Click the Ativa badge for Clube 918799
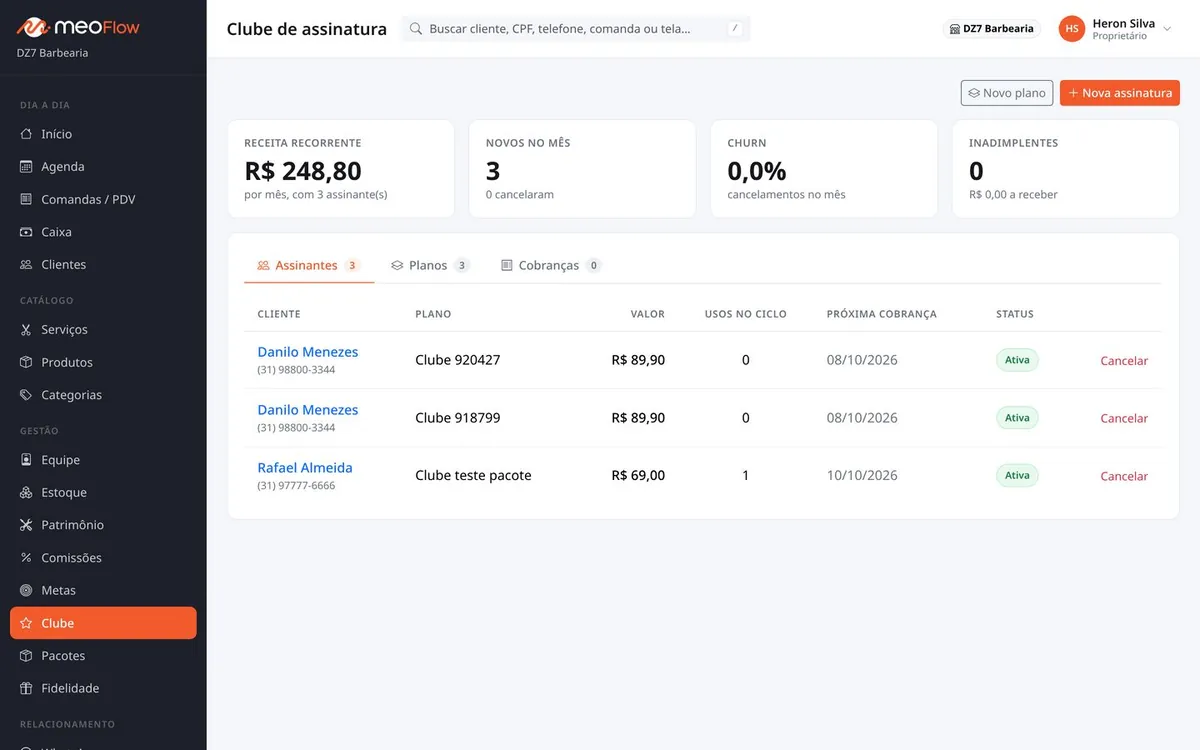Viewport: 1200px width, 750px height. (1017, 418)
